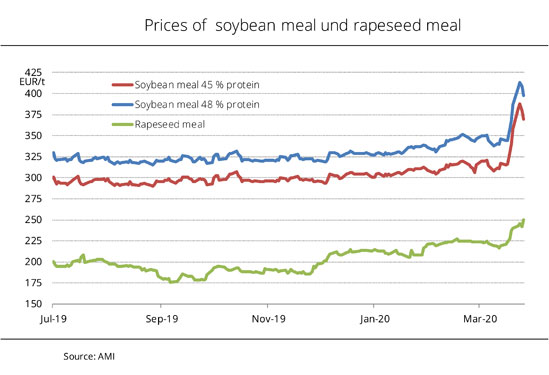Viewport: 549px width, 375px height.
Task: Click the Nov-19 x-axis label
Action: point(269,319)
